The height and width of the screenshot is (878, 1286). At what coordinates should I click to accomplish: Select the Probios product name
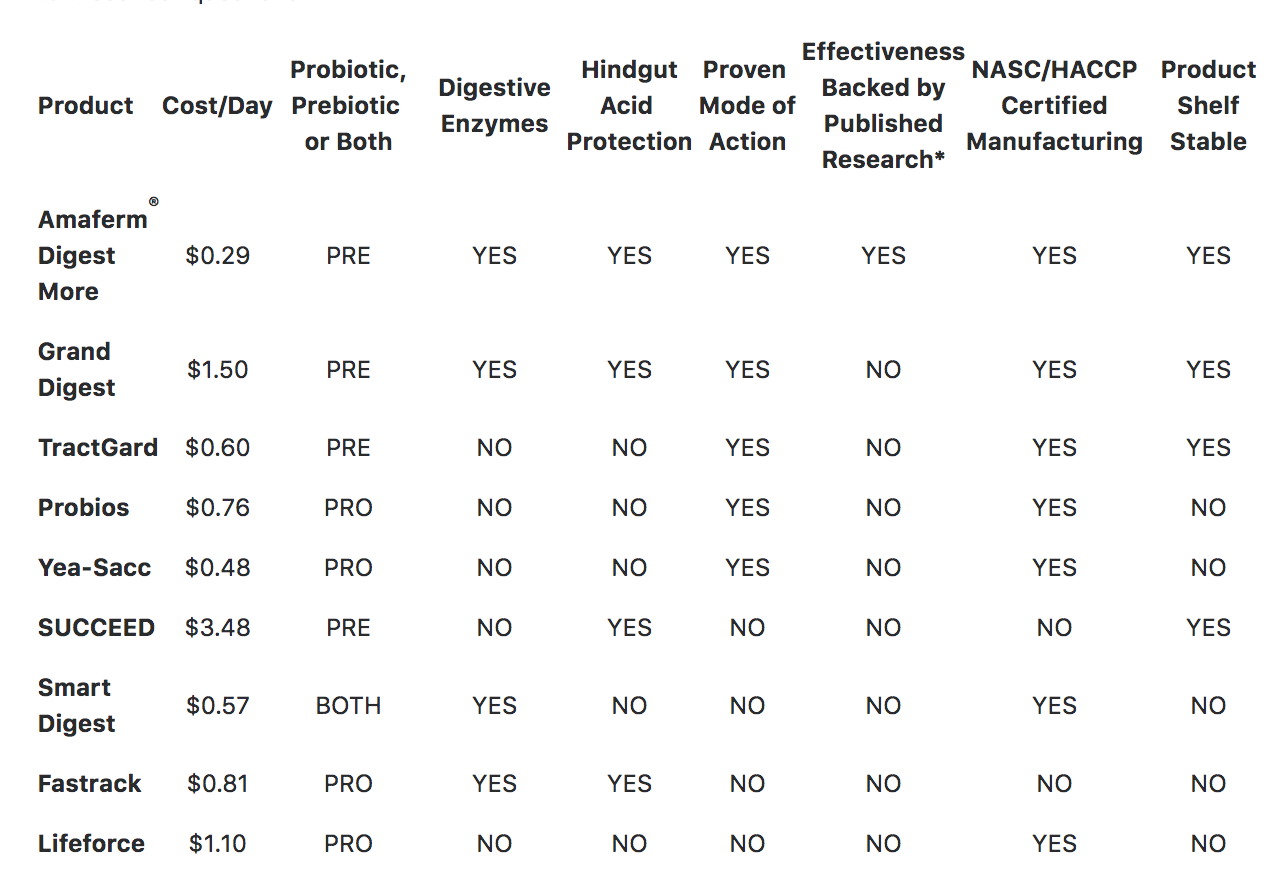tap(84, 508)
